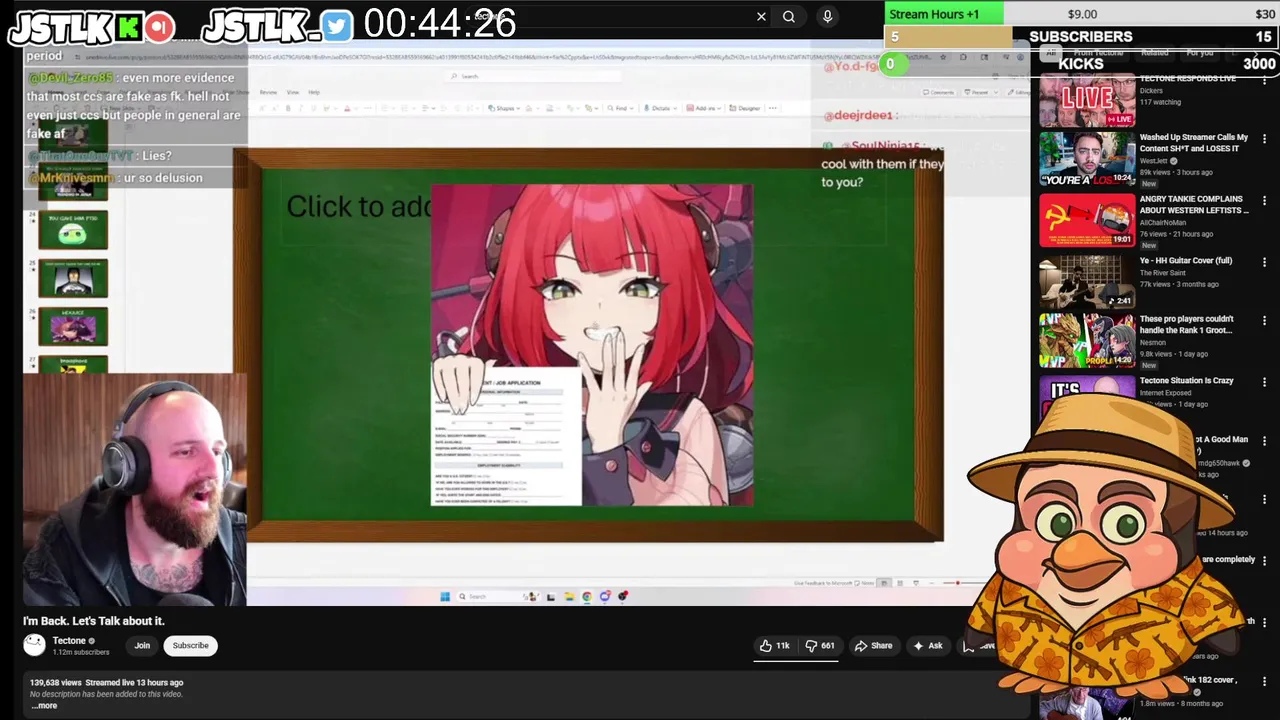Viewport: 1280px width, 720px height.
Task: Open the Tectone Situation Is Crazy title
Action: coord(1186,381)
